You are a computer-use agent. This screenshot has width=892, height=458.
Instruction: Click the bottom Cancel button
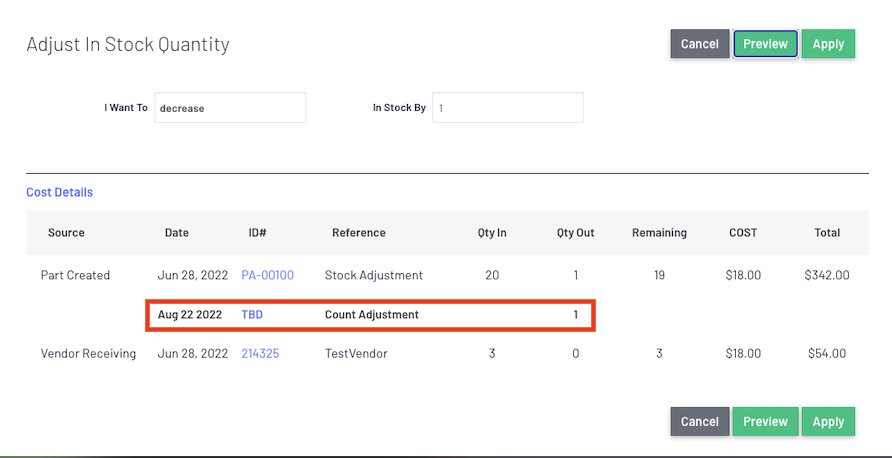click(700, 422)
